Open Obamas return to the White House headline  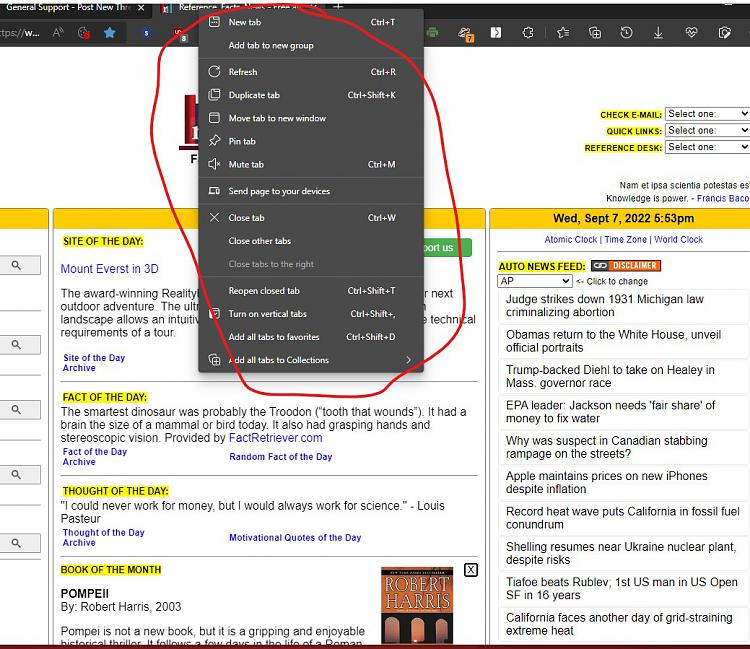click(613, 341)
